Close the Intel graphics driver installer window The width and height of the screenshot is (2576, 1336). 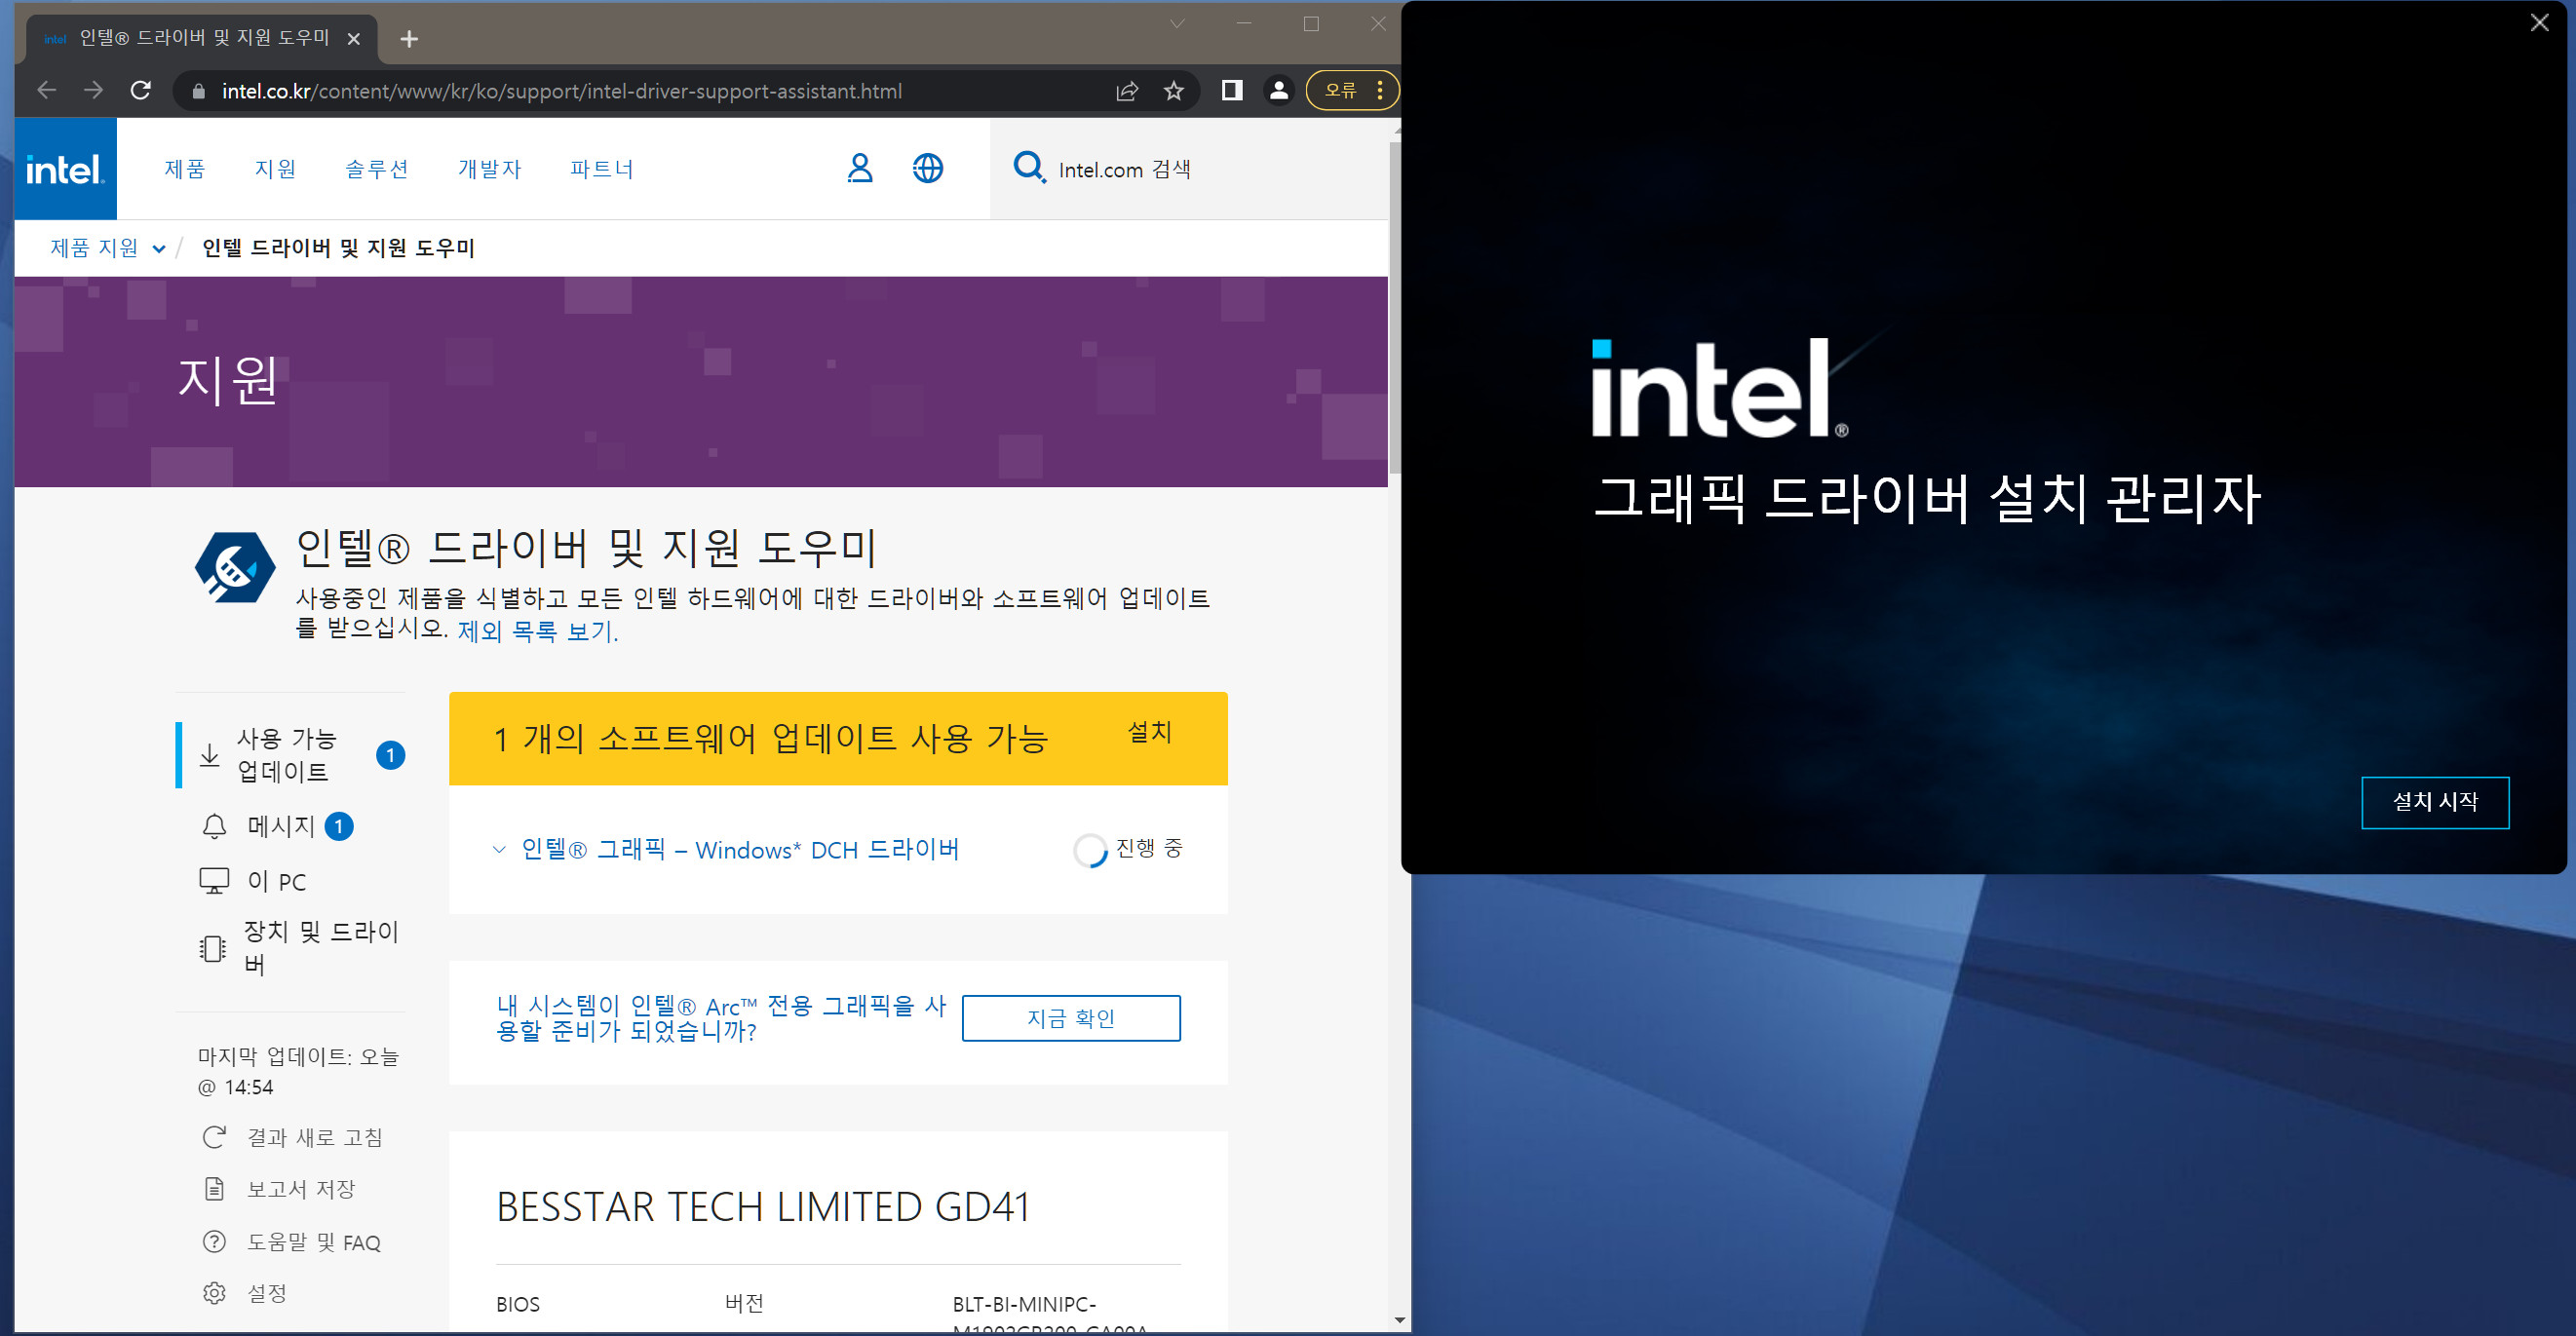click(2539, 23)
